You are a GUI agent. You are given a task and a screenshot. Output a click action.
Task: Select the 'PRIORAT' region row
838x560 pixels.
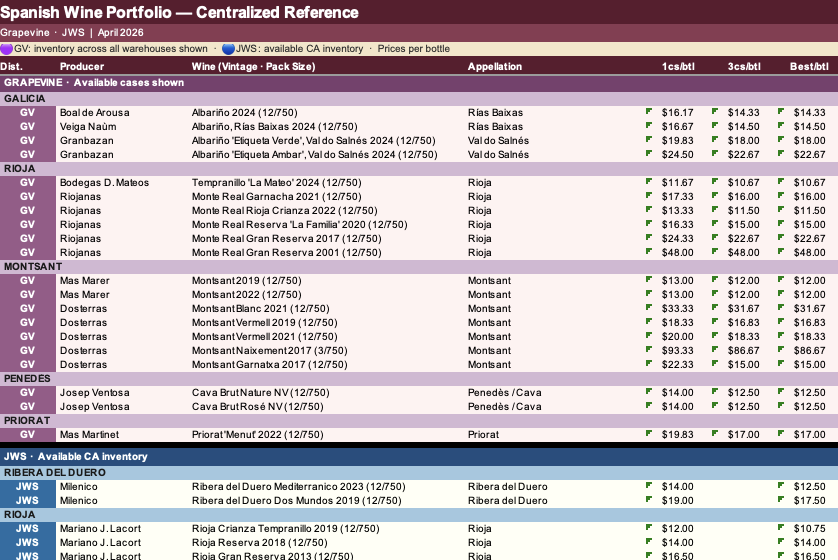coord(419,421)
